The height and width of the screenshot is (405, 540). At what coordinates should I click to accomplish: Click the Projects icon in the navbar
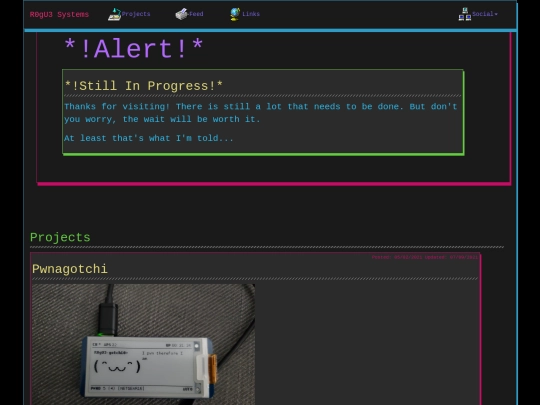point(114,14)
